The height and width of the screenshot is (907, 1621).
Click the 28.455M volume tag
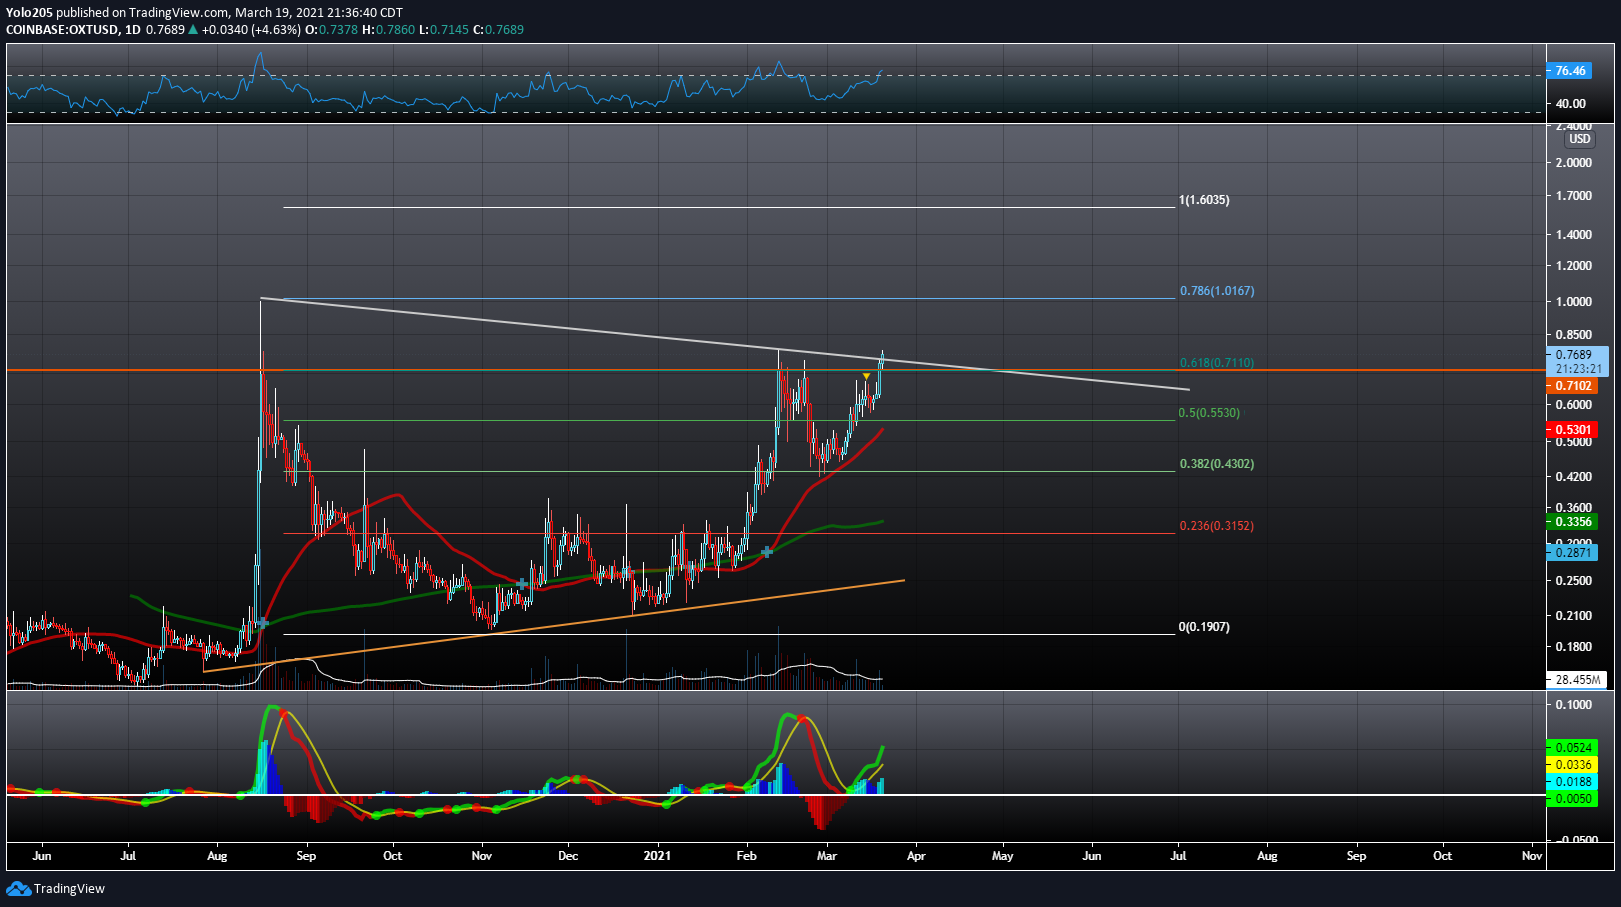click(1577, 680)
